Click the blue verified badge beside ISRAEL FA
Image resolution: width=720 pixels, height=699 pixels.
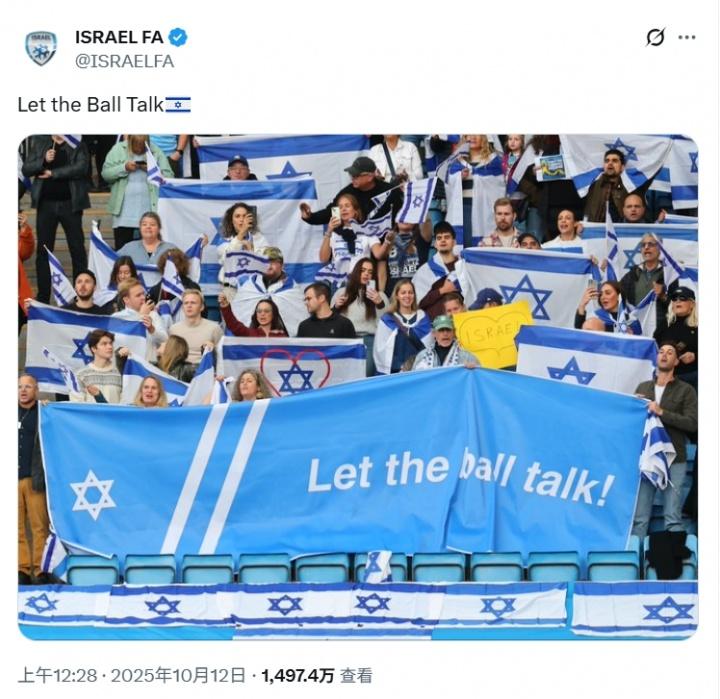tap(178, 37)
